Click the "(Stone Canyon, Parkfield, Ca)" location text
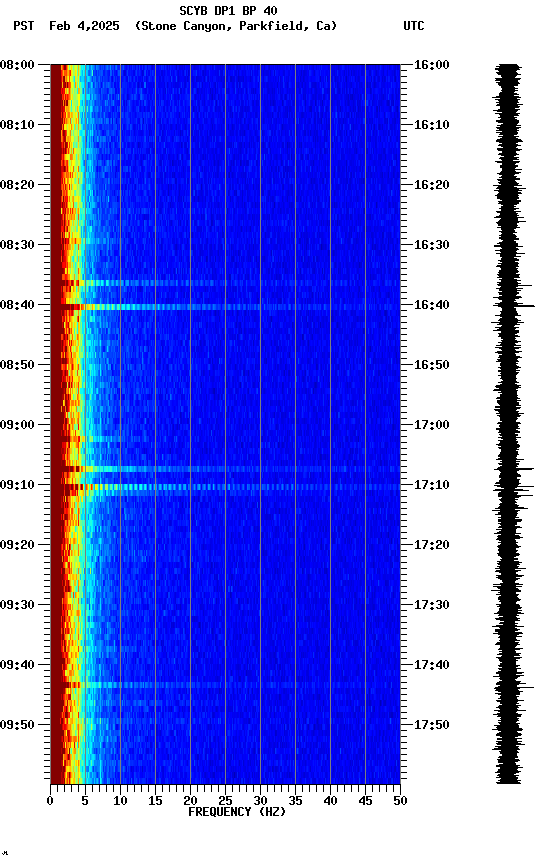 pos(236,26)
